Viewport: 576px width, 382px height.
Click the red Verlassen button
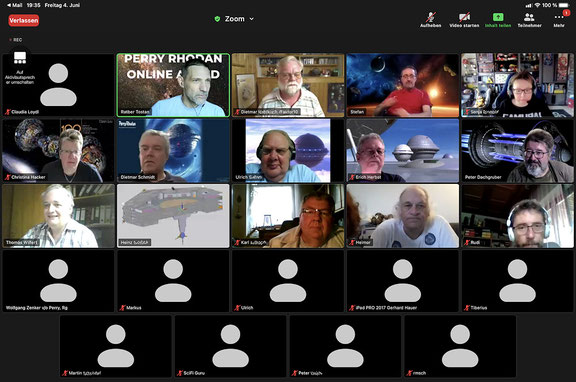click(24, 20)
